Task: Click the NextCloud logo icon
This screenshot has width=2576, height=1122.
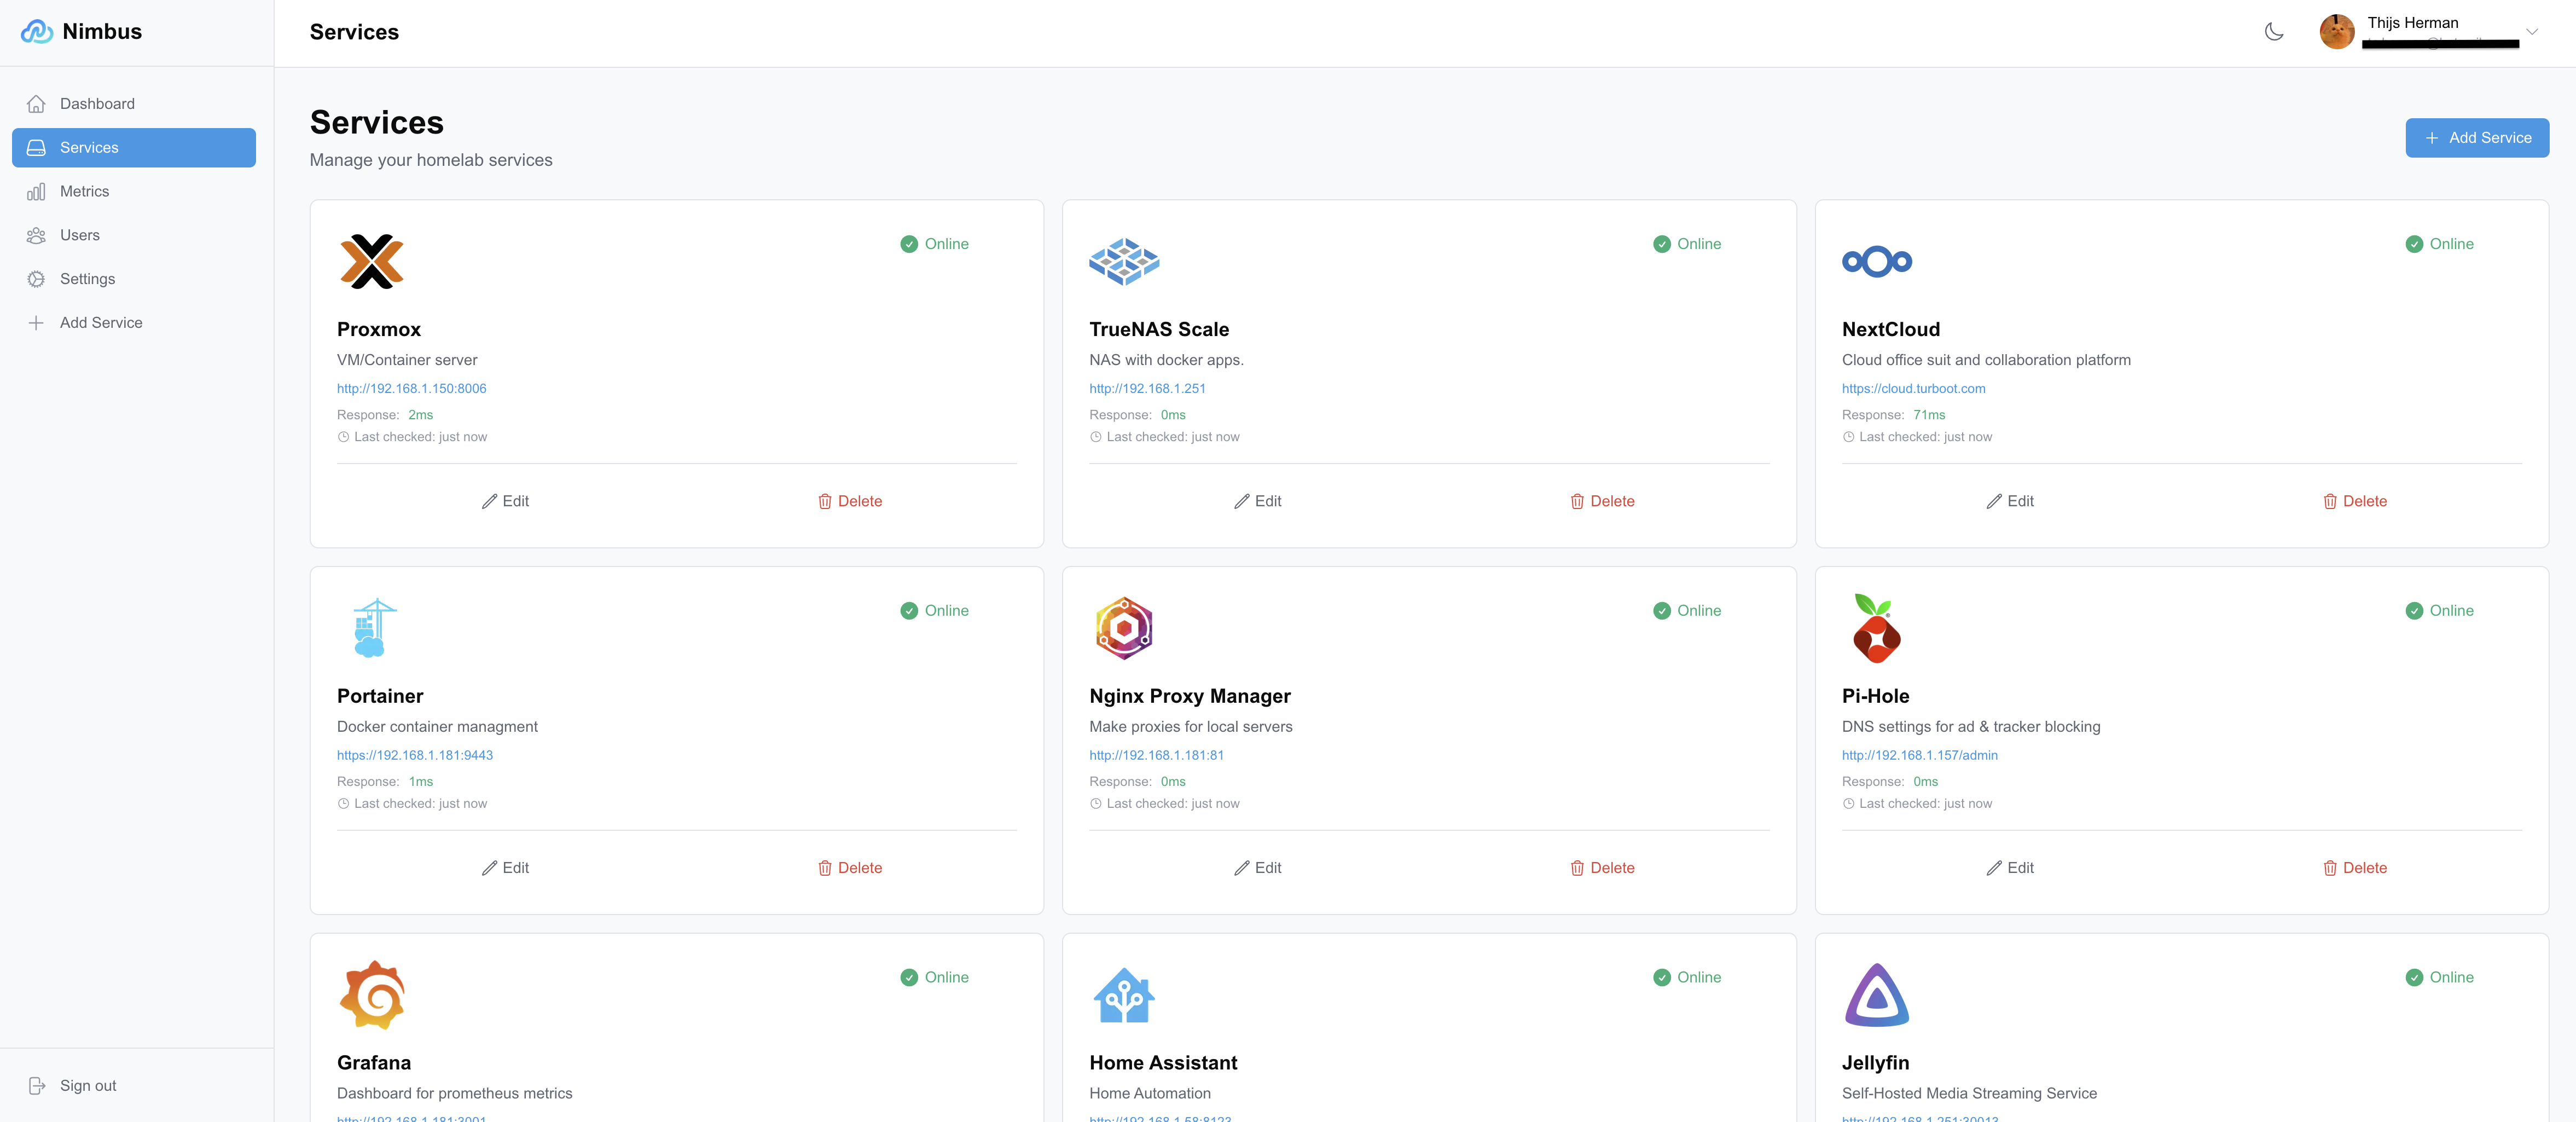Action: 1876,262
